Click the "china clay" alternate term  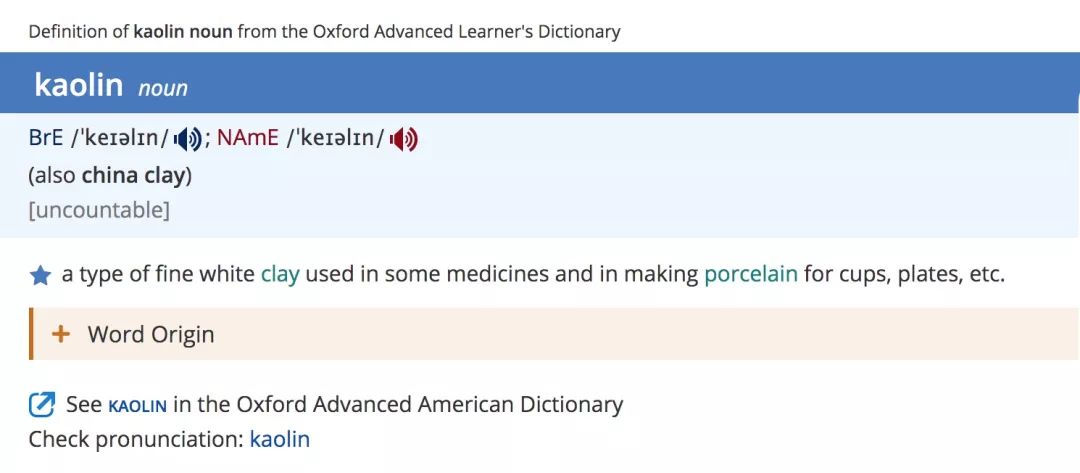coord(134,175)
